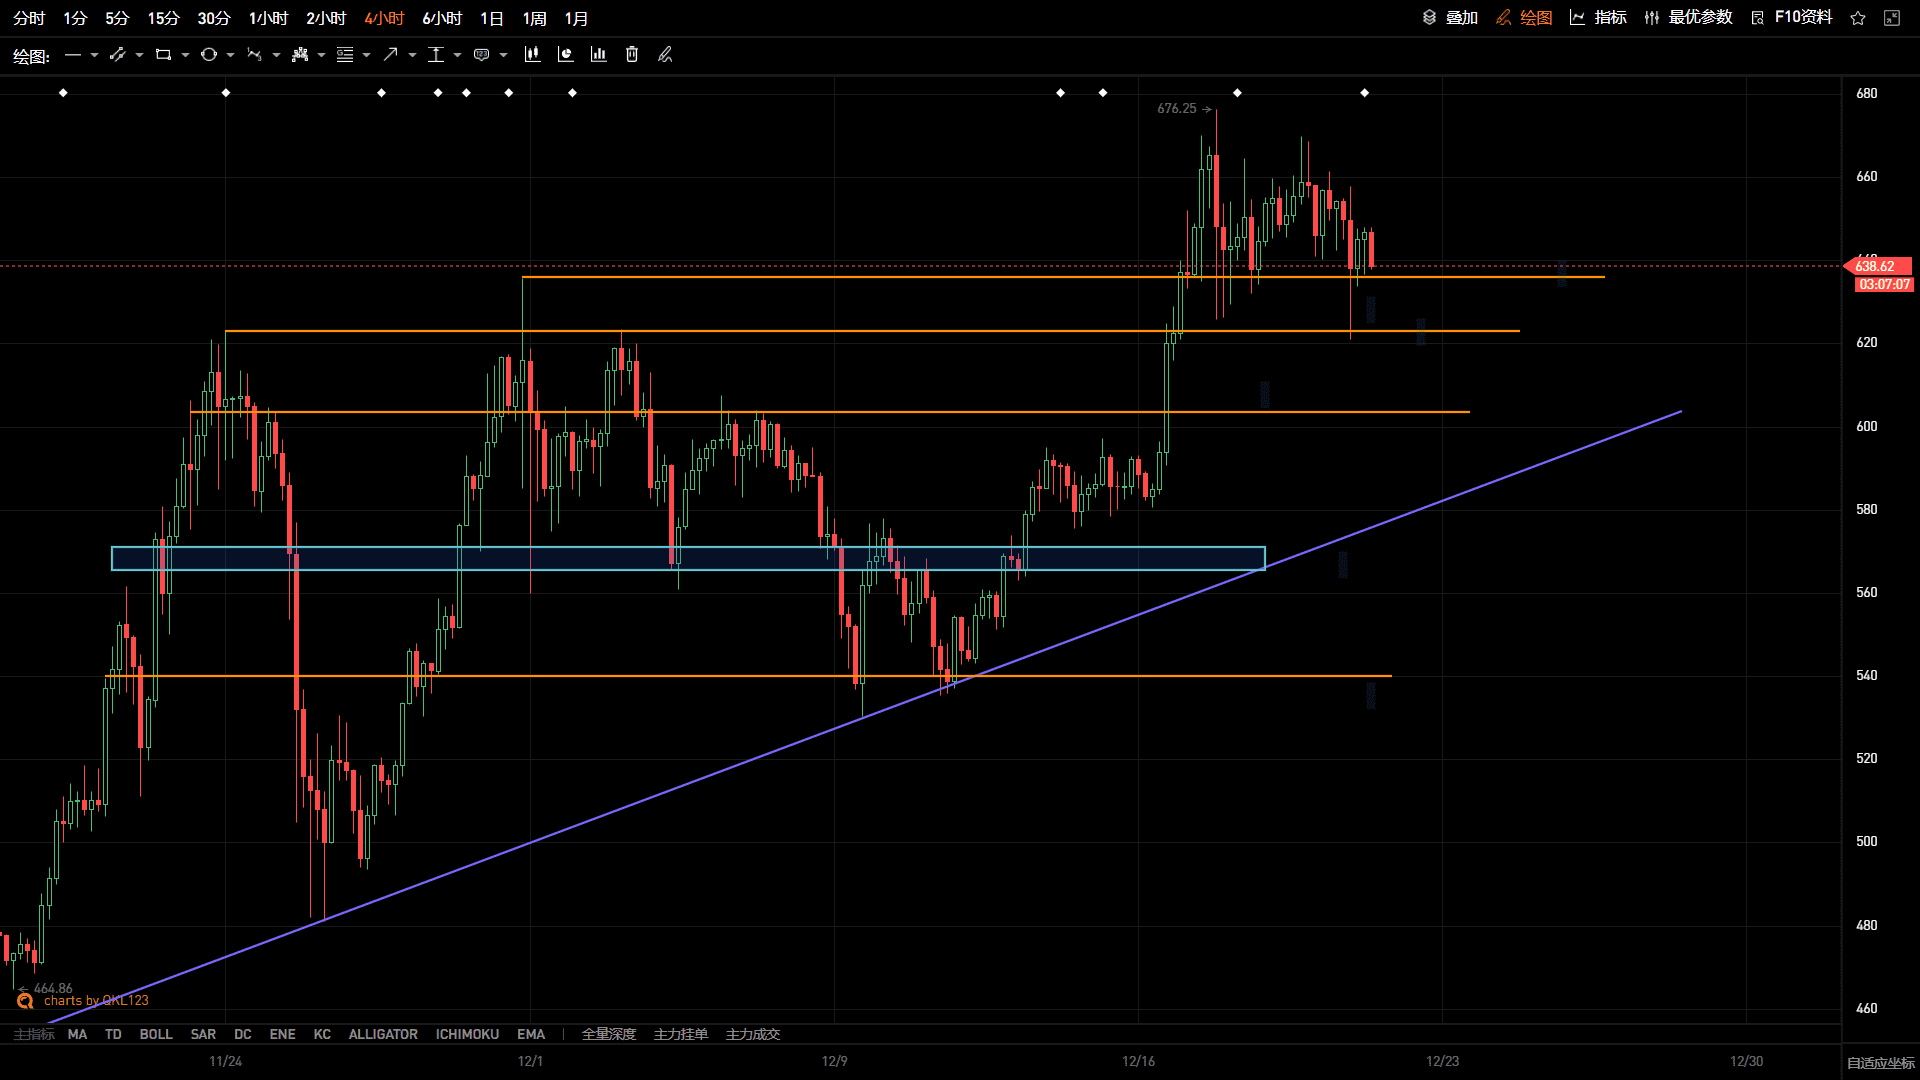Open 最优参数 settings
Image resolution: width=1920 pixels, height=1080 pixels.
tap(1688, 18)
